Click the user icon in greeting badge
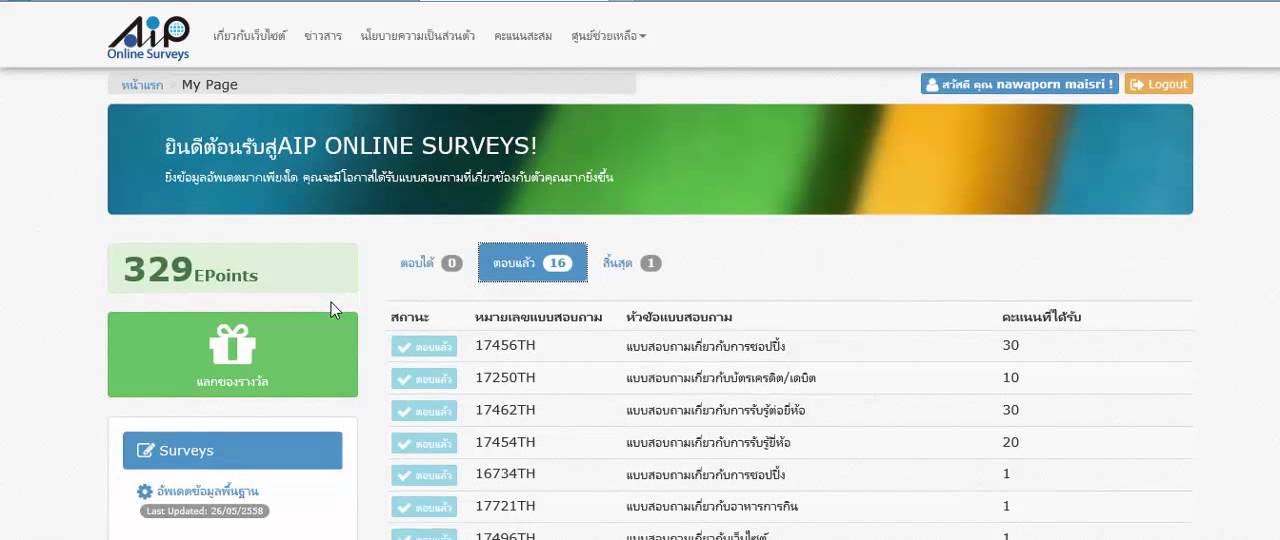This screenshot has width=1280, height=540. [932, 85]
